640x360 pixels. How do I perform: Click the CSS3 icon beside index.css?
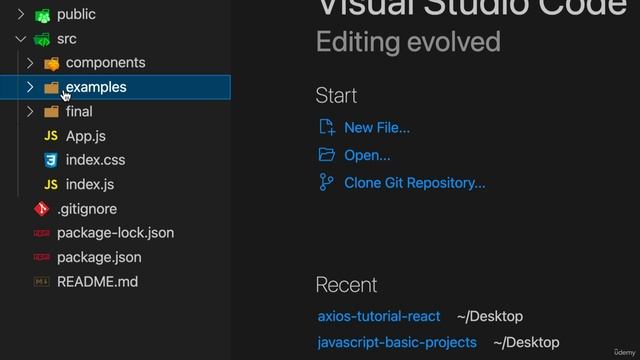click(51, 160)
